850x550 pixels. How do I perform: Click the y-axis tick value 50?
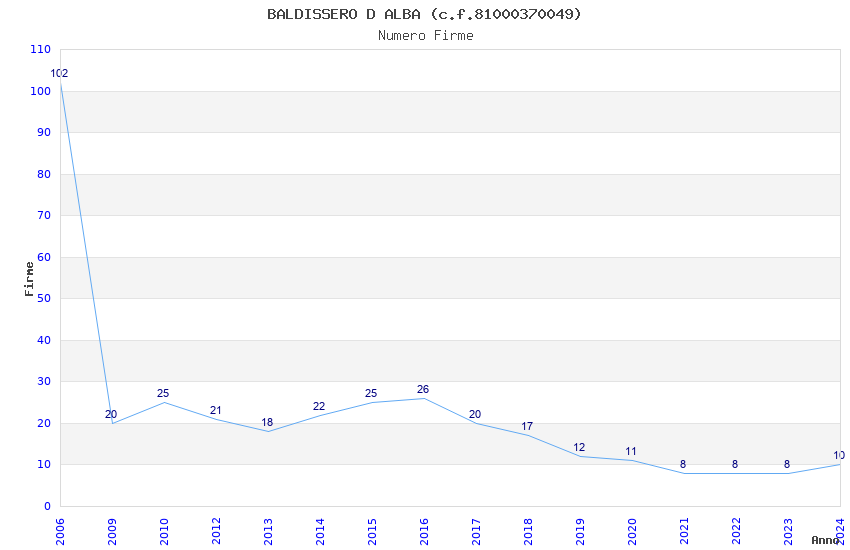[44, 298]
